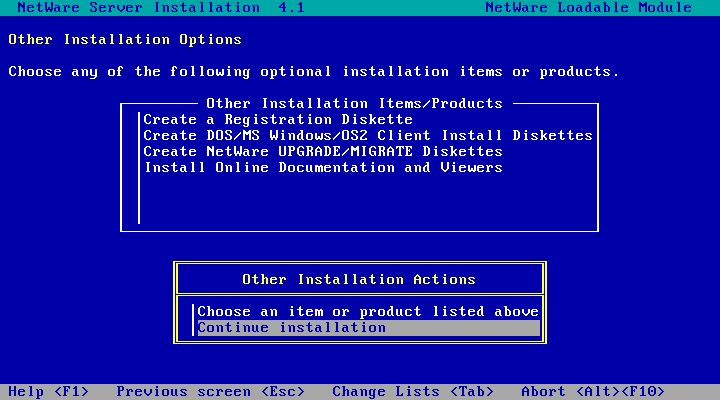Select Create NetWare UPGRADE/MIGRATE Diskettes
720x400 pixels.
323,152
